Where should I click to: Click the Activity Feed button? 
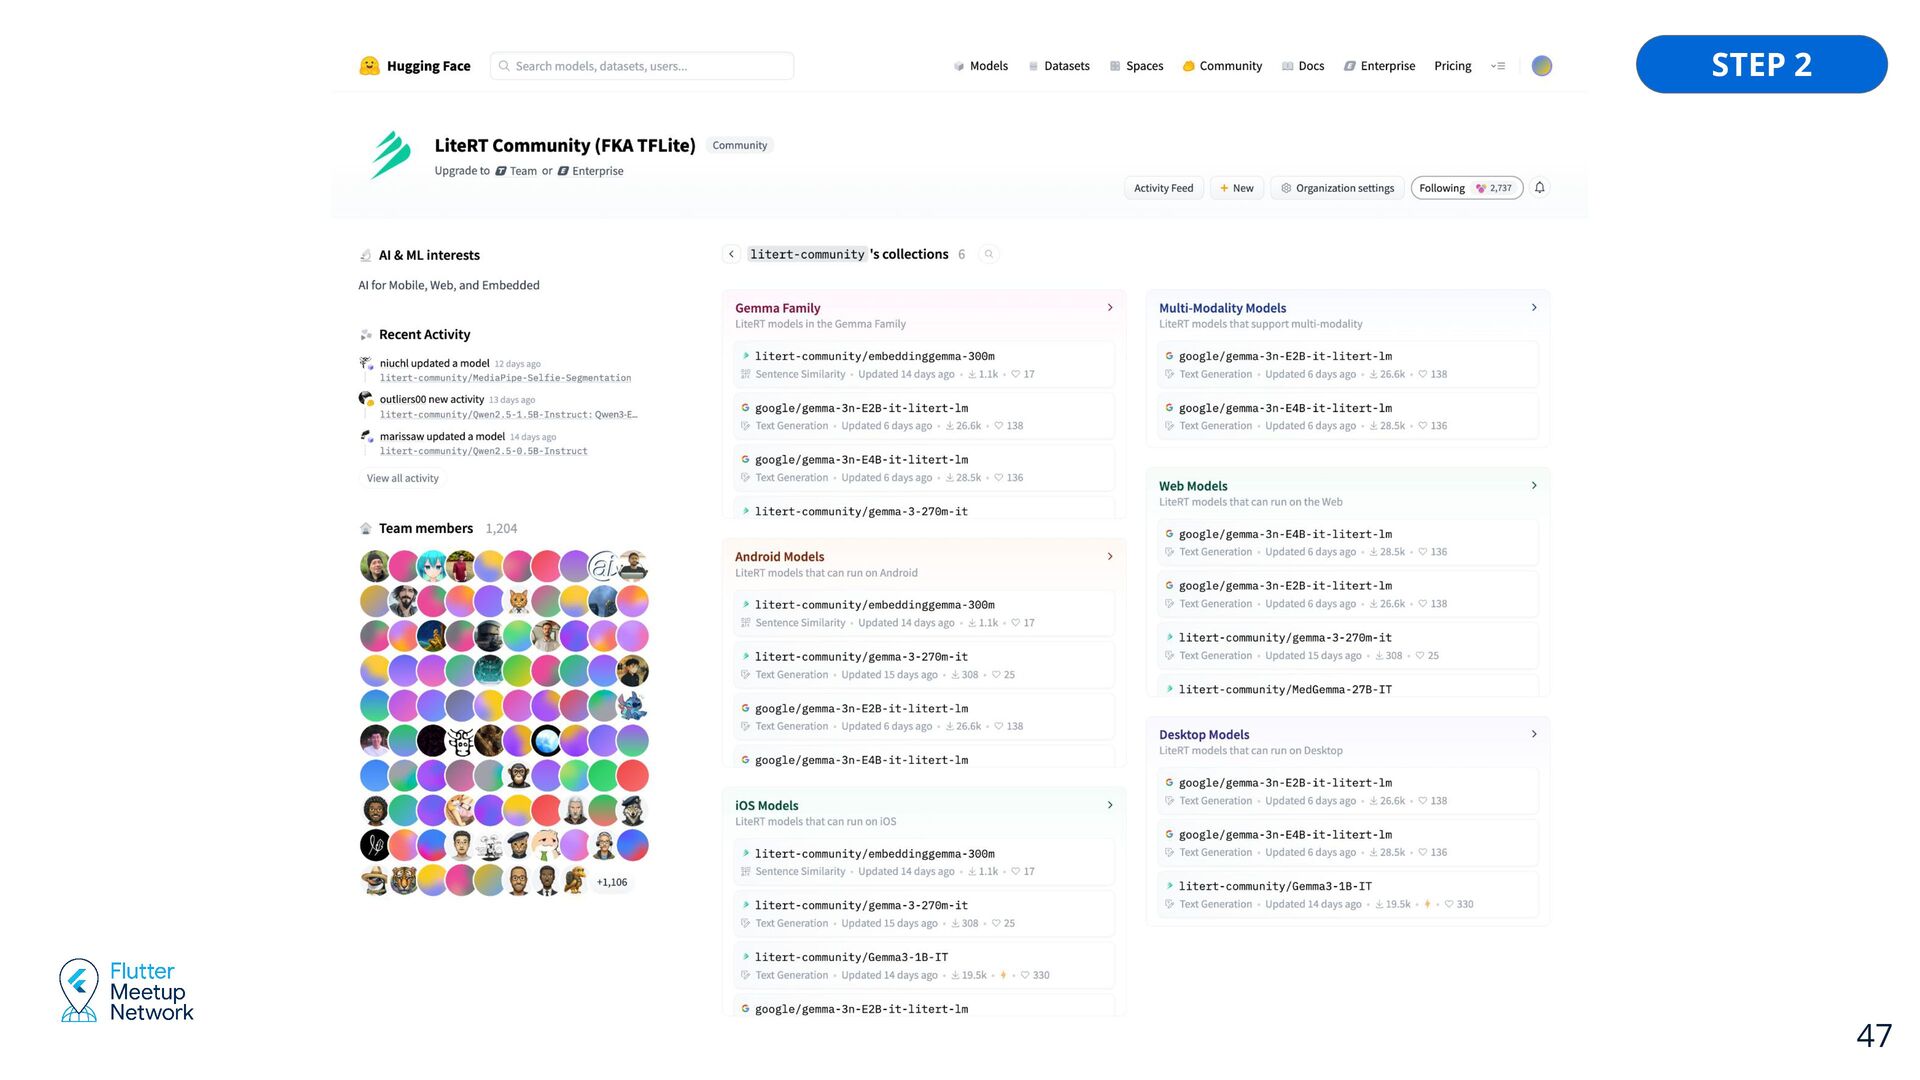pos(1163,188)
